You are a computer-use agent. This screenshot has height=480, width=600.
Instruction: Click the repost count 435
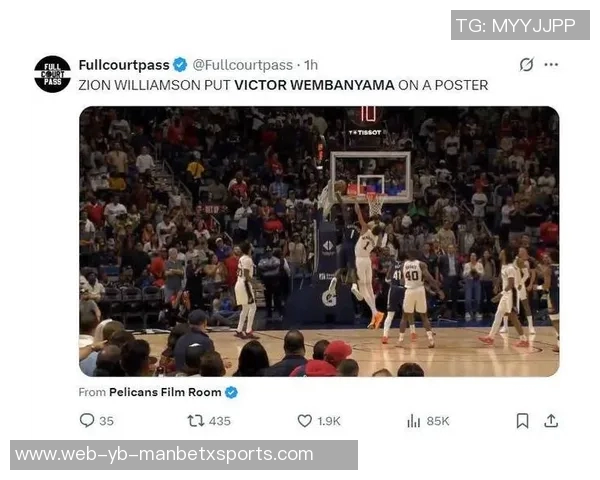click(220, 421)
